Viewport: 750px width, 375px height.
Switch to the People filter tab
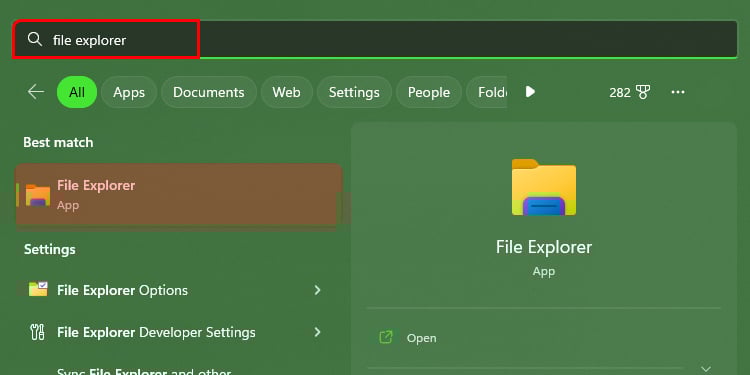[429, 92]
